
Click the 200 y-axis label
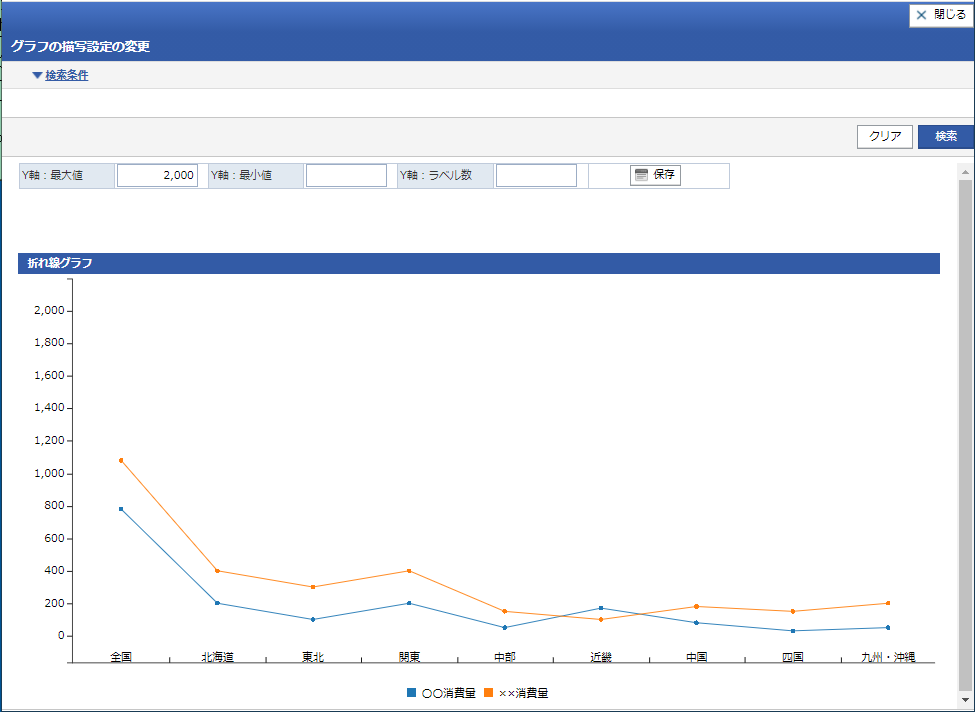[55, 603]
